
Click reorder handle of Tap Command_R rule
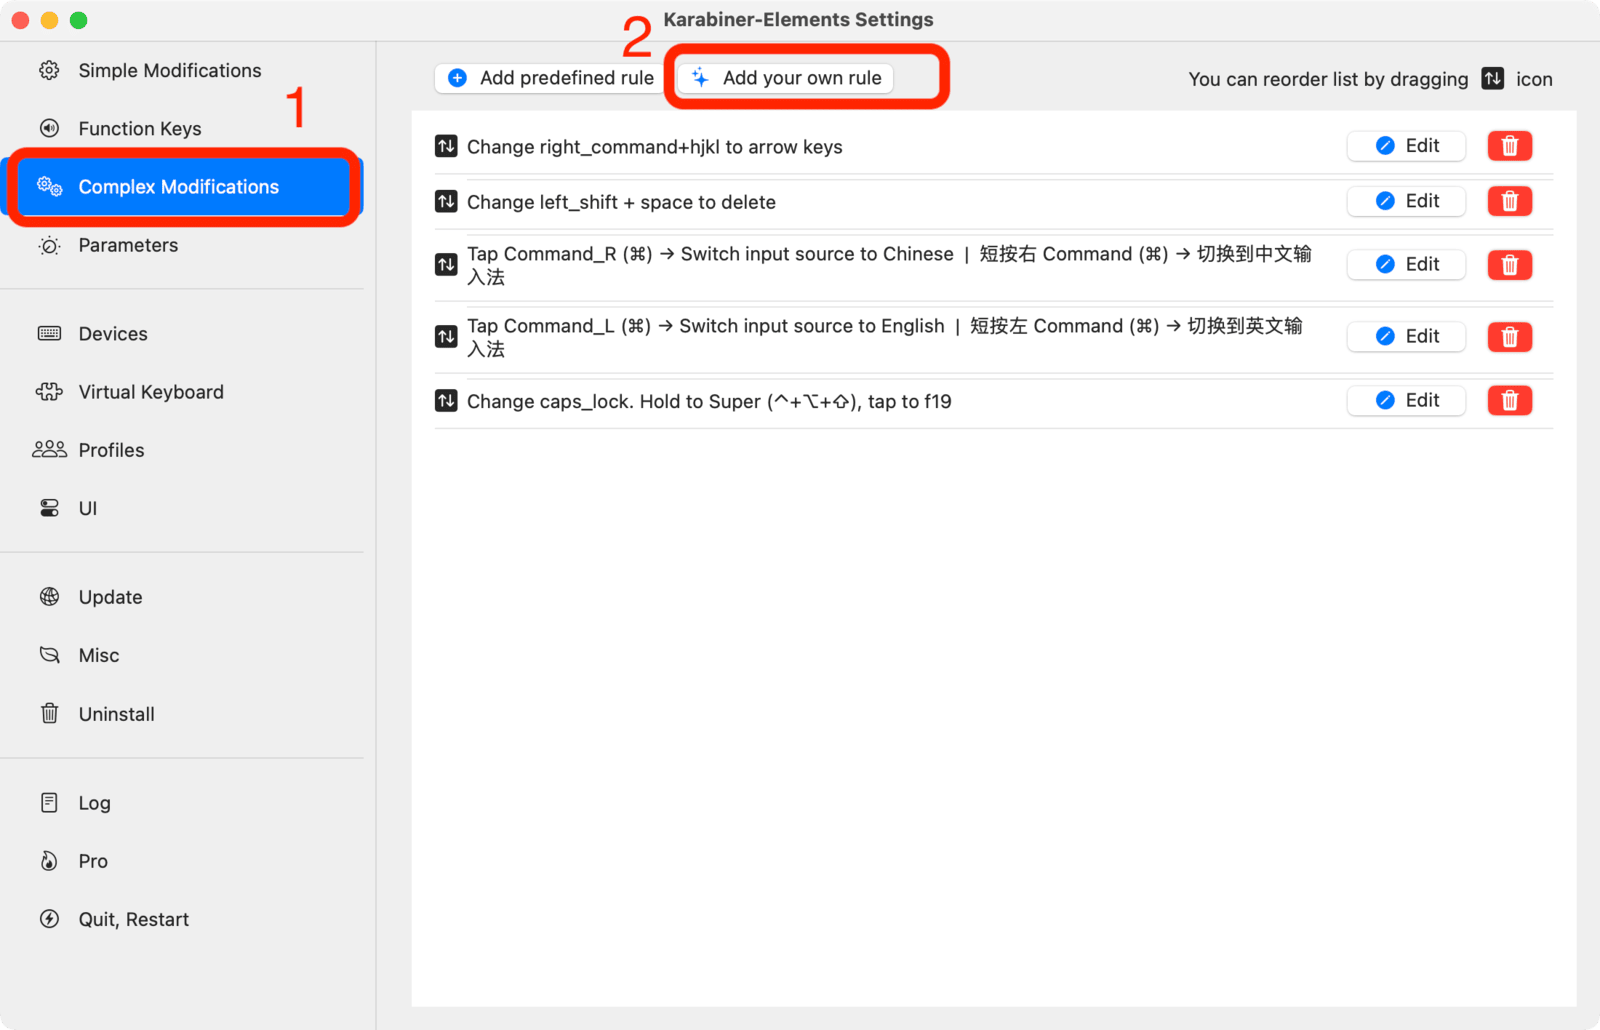[446, 265]
